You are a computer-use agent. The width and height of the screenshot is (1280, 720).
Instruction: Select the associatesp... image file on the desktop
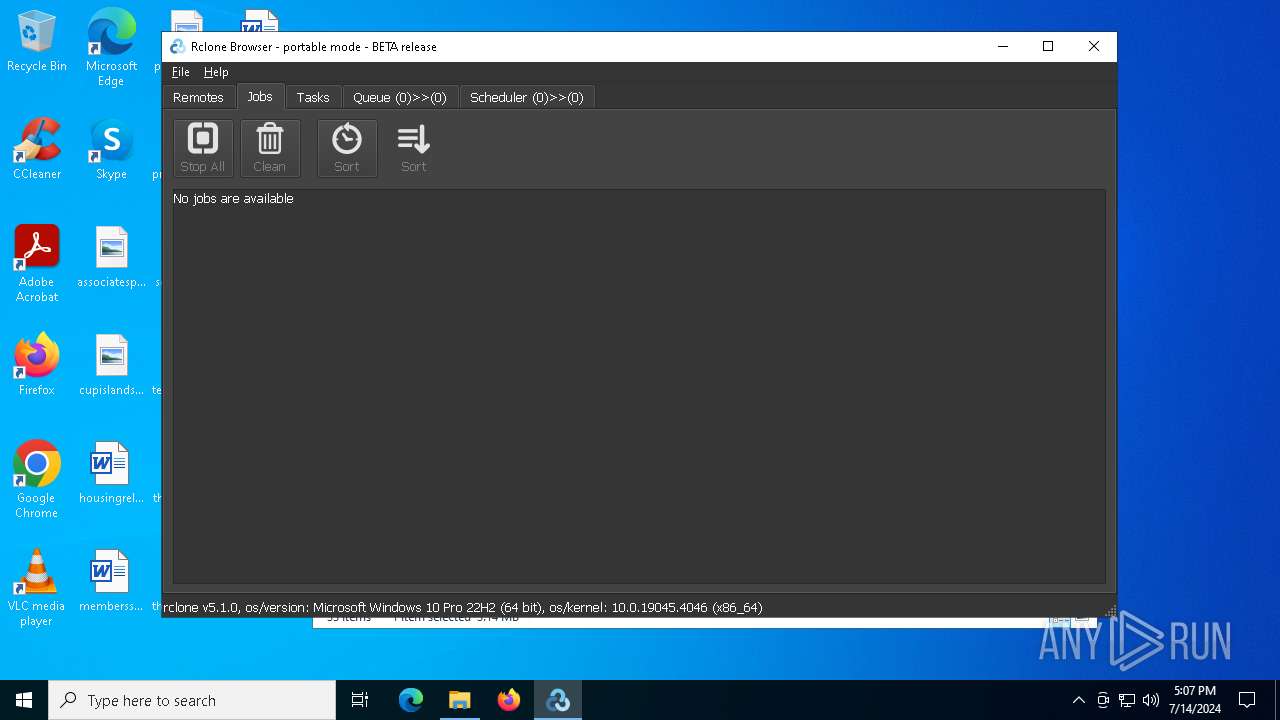pos(111,258)
